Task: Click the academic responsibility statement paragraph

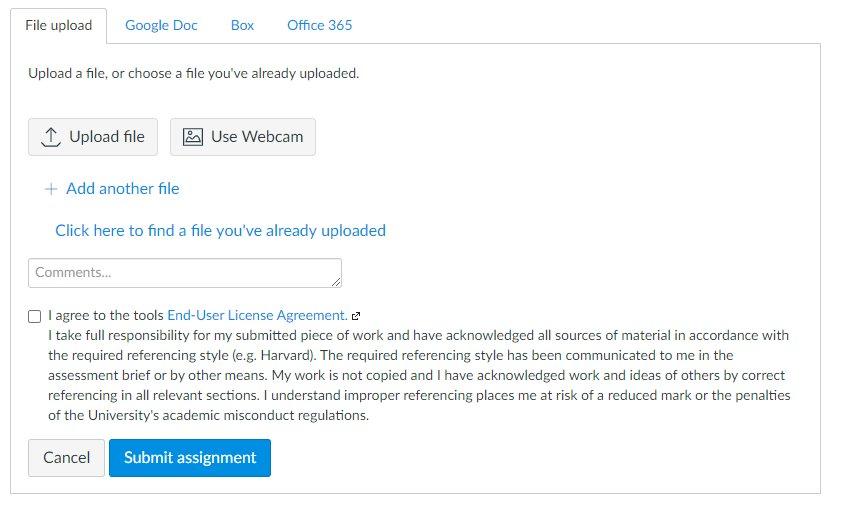Action: [419, 375]
